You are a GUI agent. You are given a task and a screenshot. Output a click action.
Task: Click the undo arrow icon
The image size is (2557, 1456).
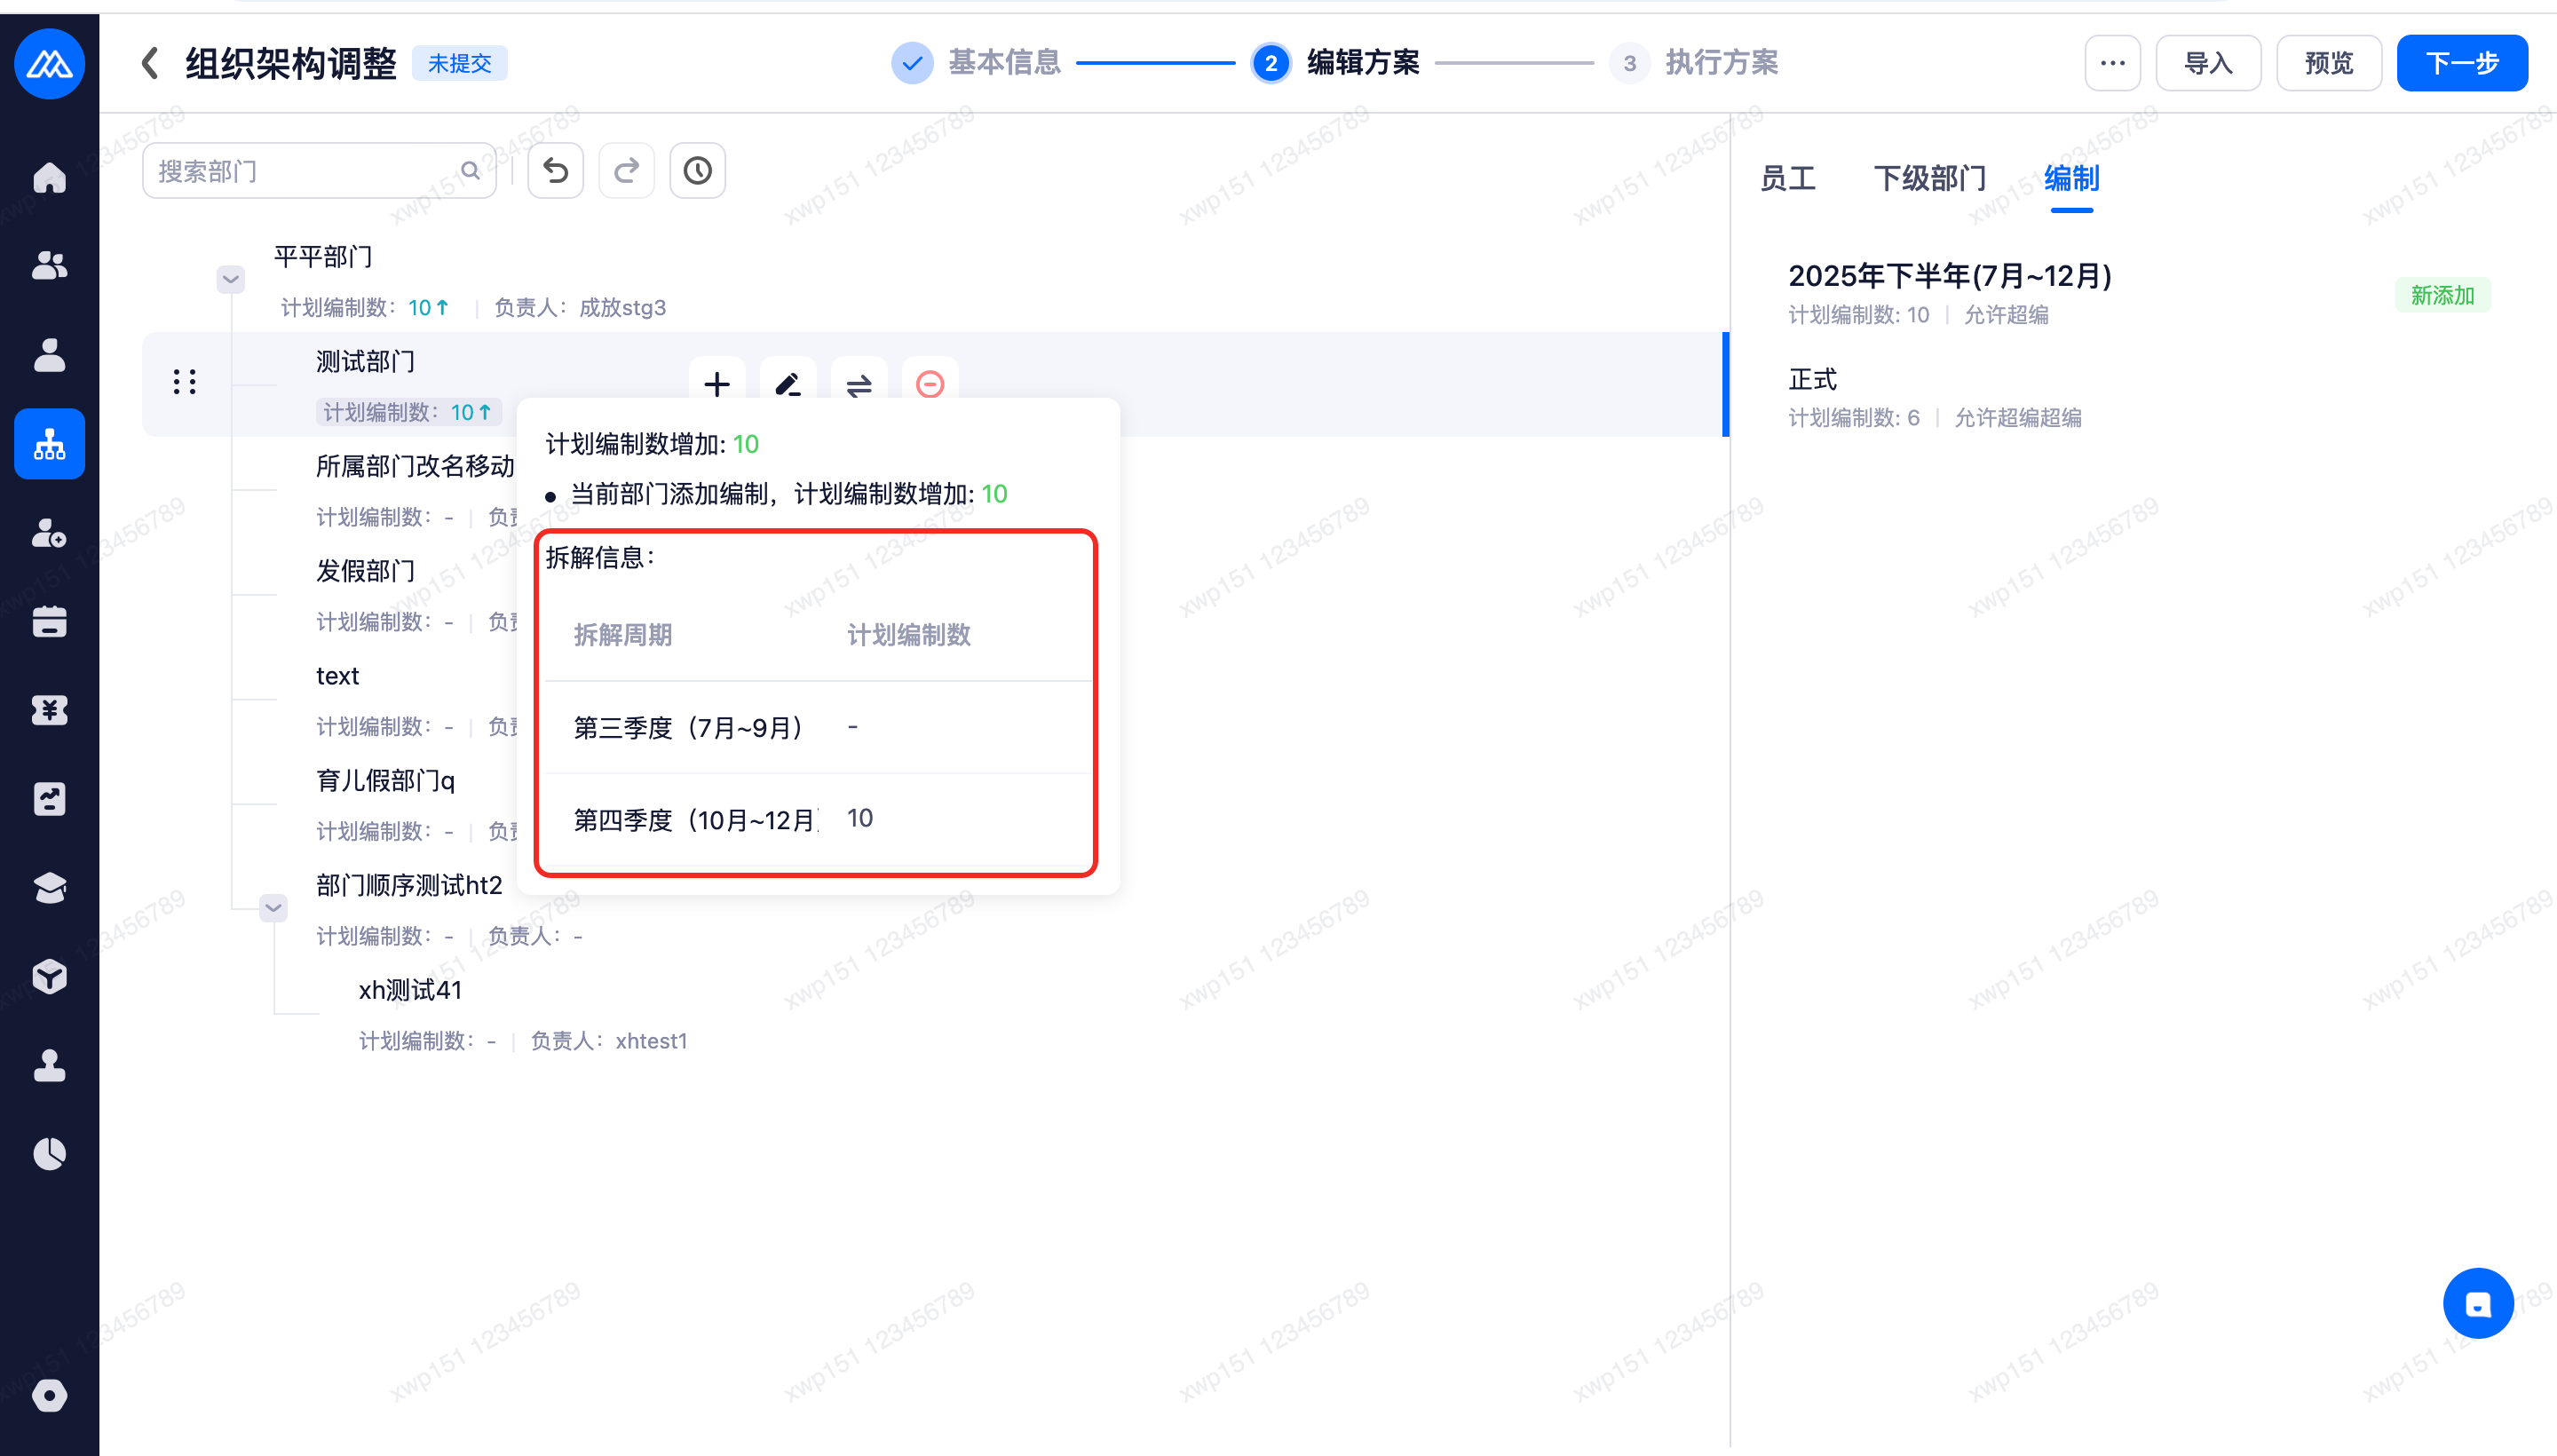[555, 171]
